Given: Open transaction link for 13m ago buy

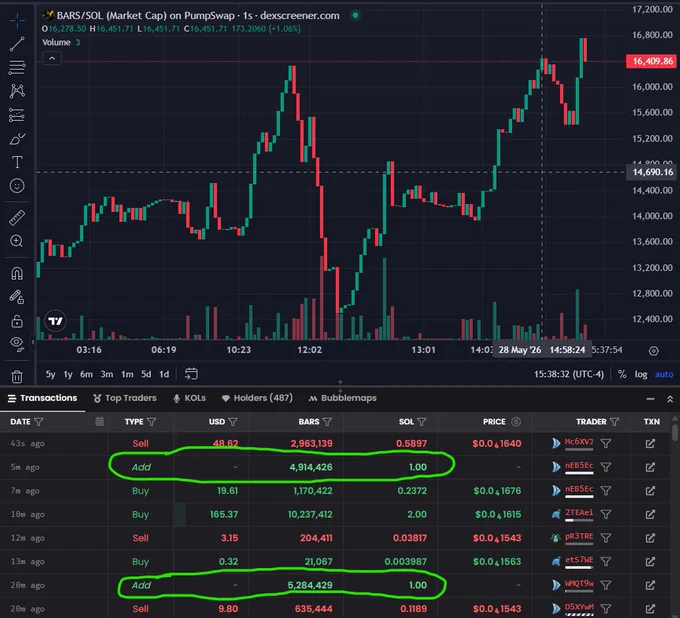Looking at the screenshot, I should (x=650, y=562).
